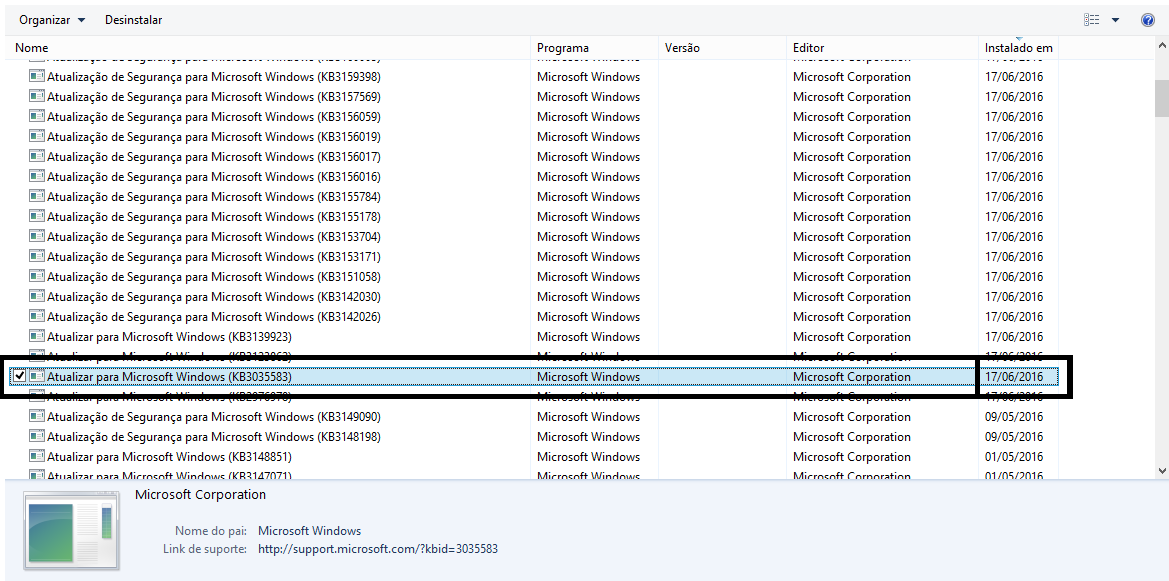Select text 'Atualização de Segurança para Microsoft Windows (KB3156059)'
The image size is (1169, 581).
point(214,117)
